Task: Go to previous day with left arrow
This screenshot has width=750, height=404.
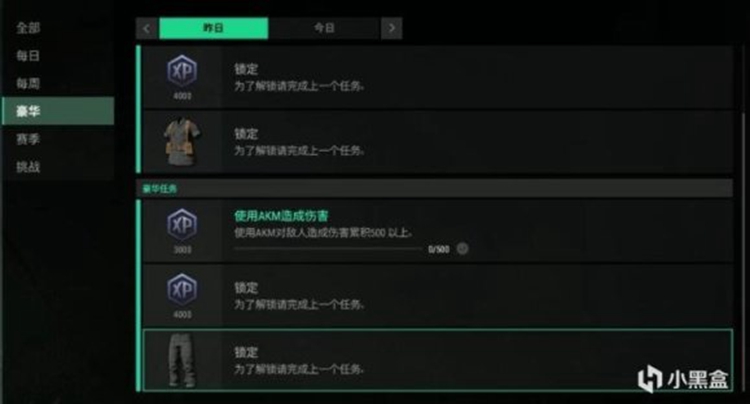Action: pos(147,28)
